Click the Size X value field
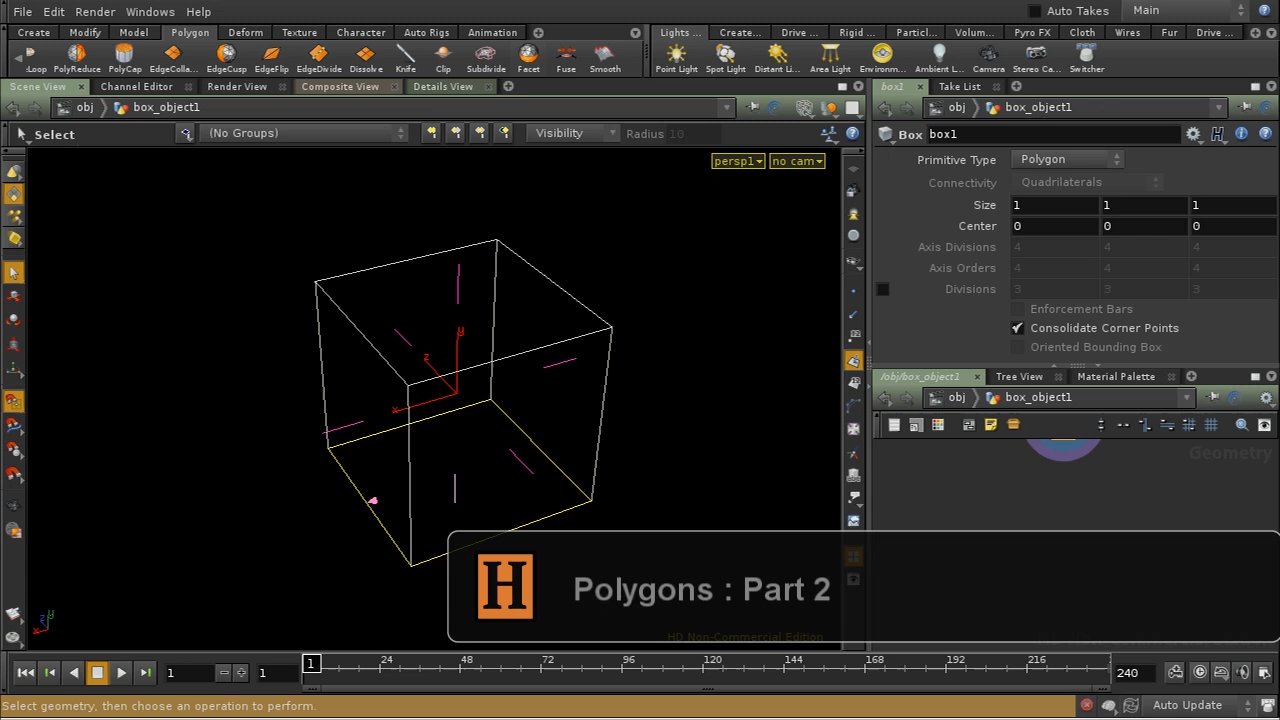Viewport: 1280px width, 720px height. pos(1054,205)
